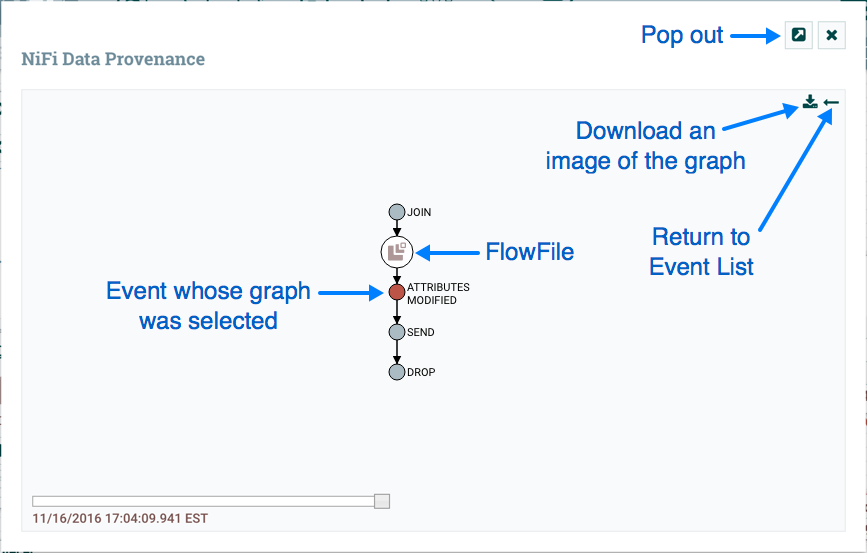
Task: Click the "Return to Event List" annotation text
Action: click(701, 252)
